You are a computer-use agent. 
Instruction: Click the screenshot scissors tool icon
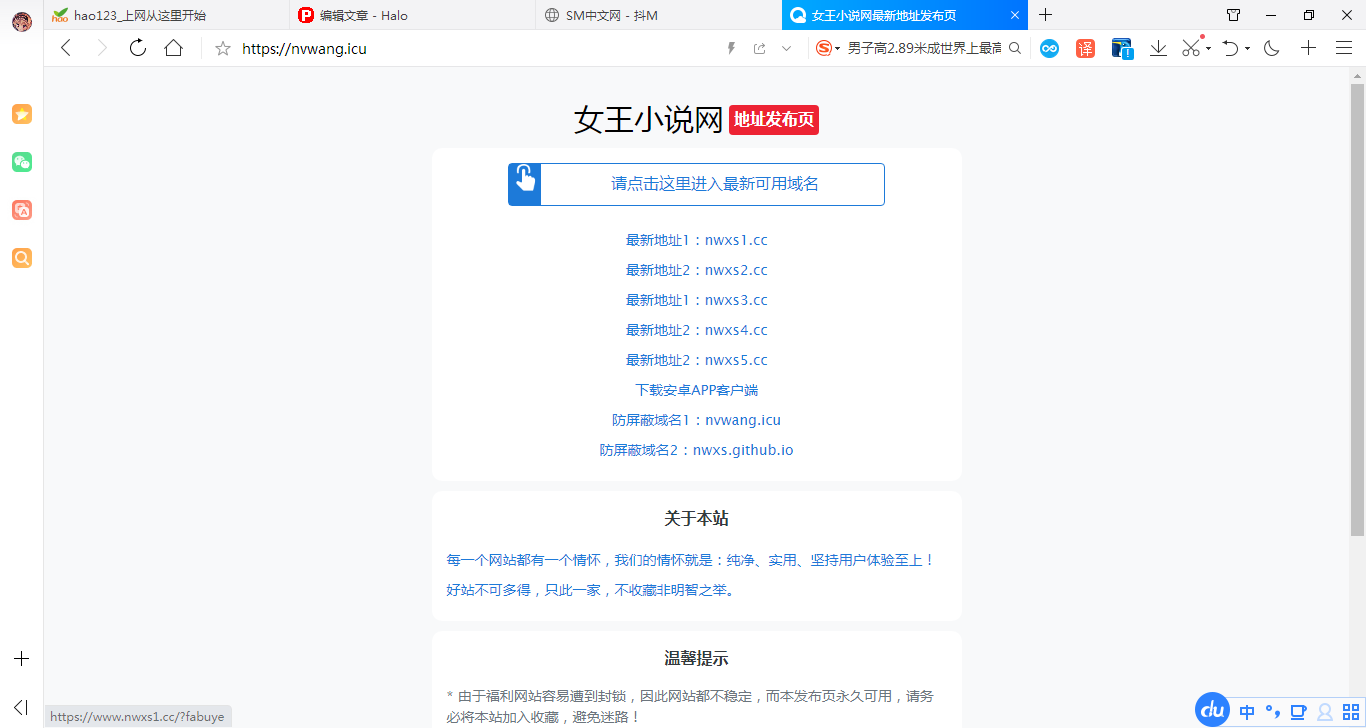[x=1190, y=48]
